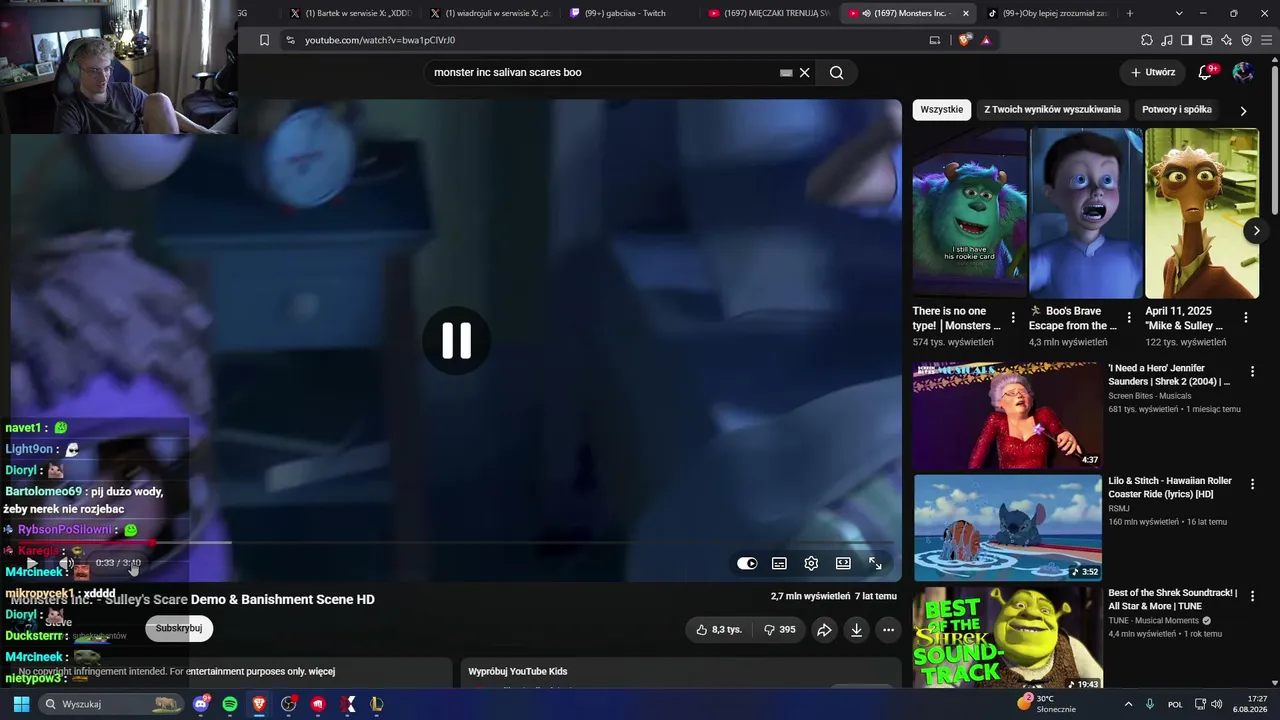Switch to the Bartek w serwisie X tab
Screen dimensions: 1280x720
coord(350,13)
